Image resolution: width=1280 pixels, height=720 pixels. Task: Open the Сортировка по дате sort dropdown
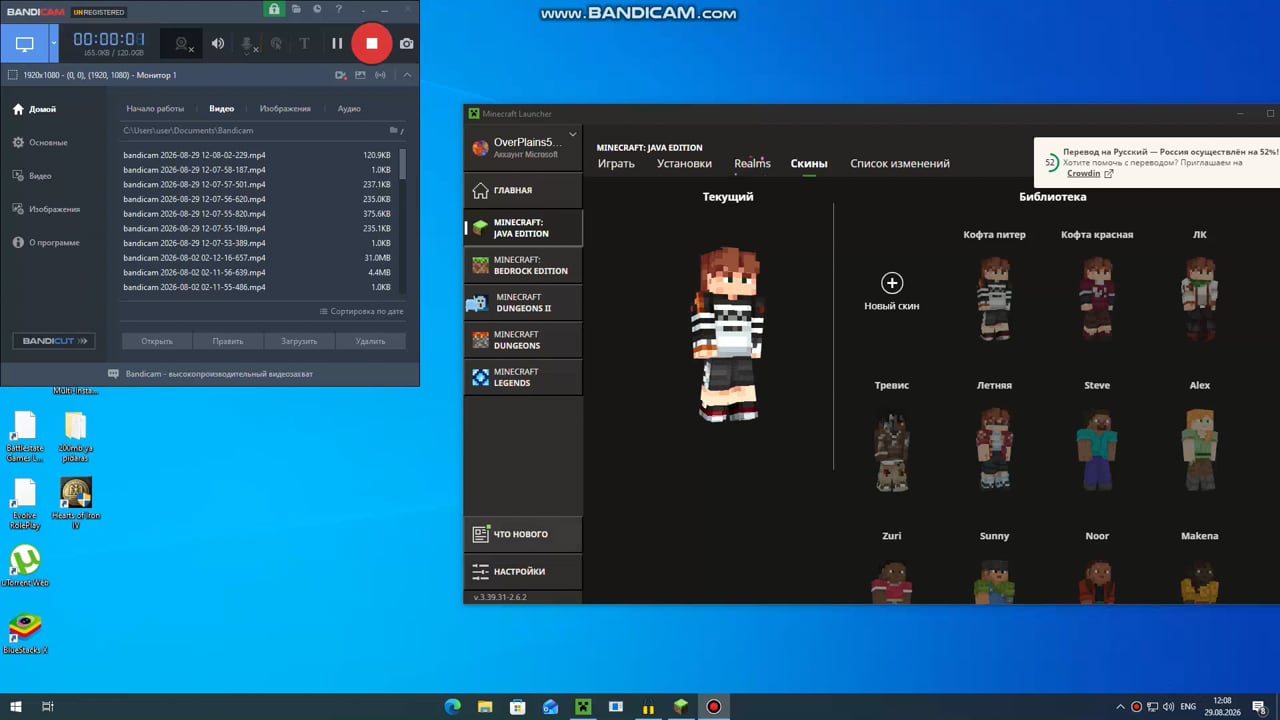361,311
